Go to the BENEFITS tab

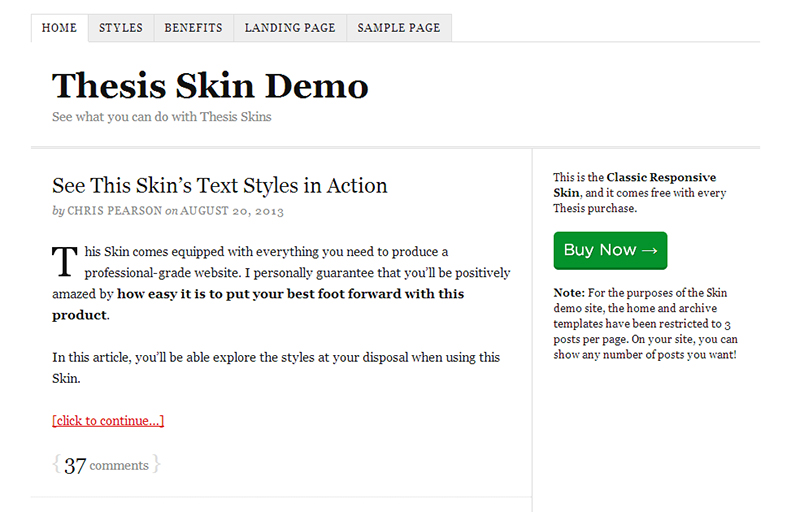pyautogui.click(x=193, y=28)
